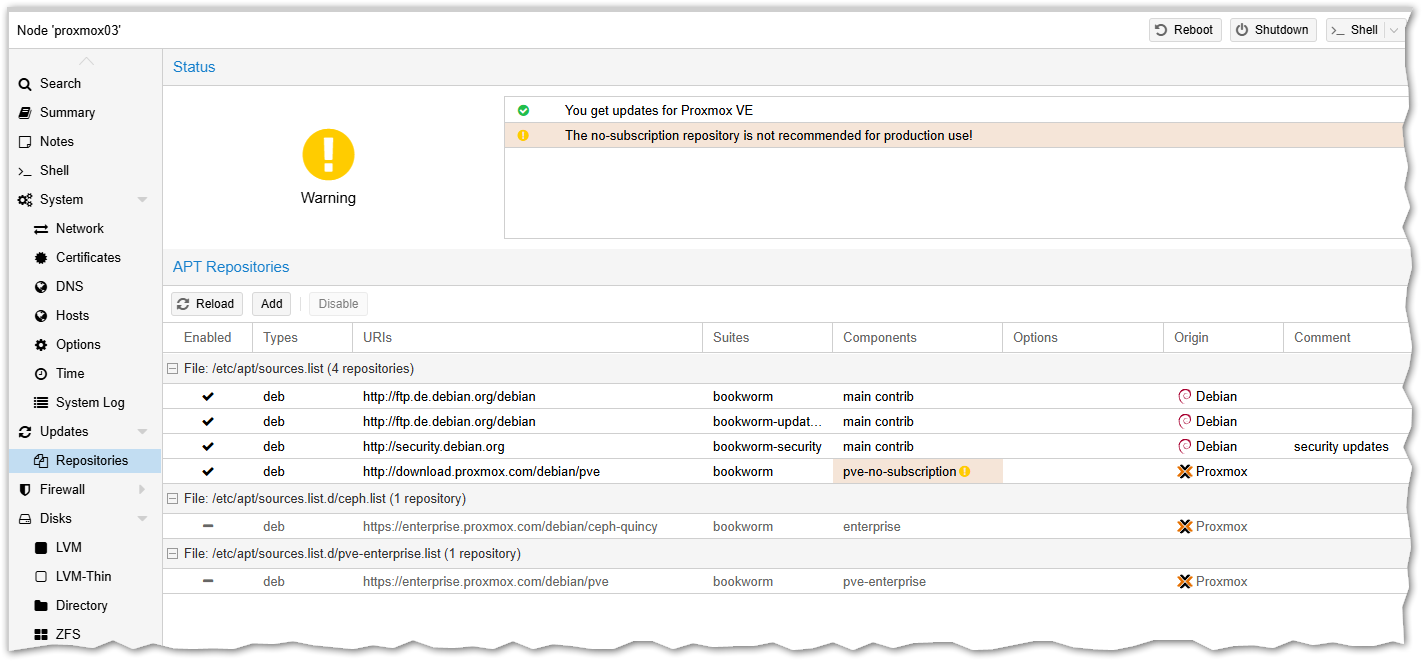
Task: Open Summary via its book icon
Action: 25,113
